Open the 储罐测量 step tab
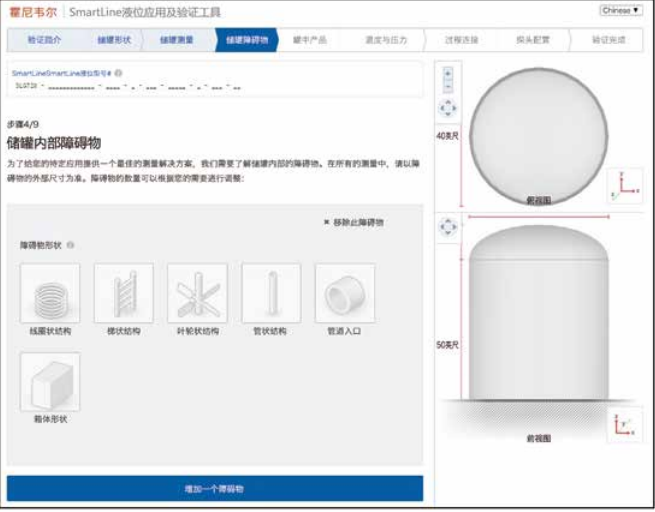 [x=177, y=40]
